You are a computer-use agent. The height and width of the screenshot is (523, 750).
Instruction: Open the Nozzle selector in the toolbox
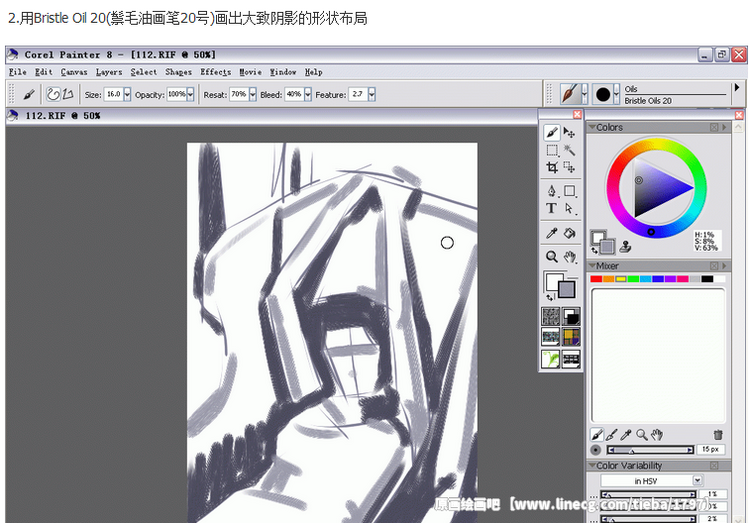571,359
